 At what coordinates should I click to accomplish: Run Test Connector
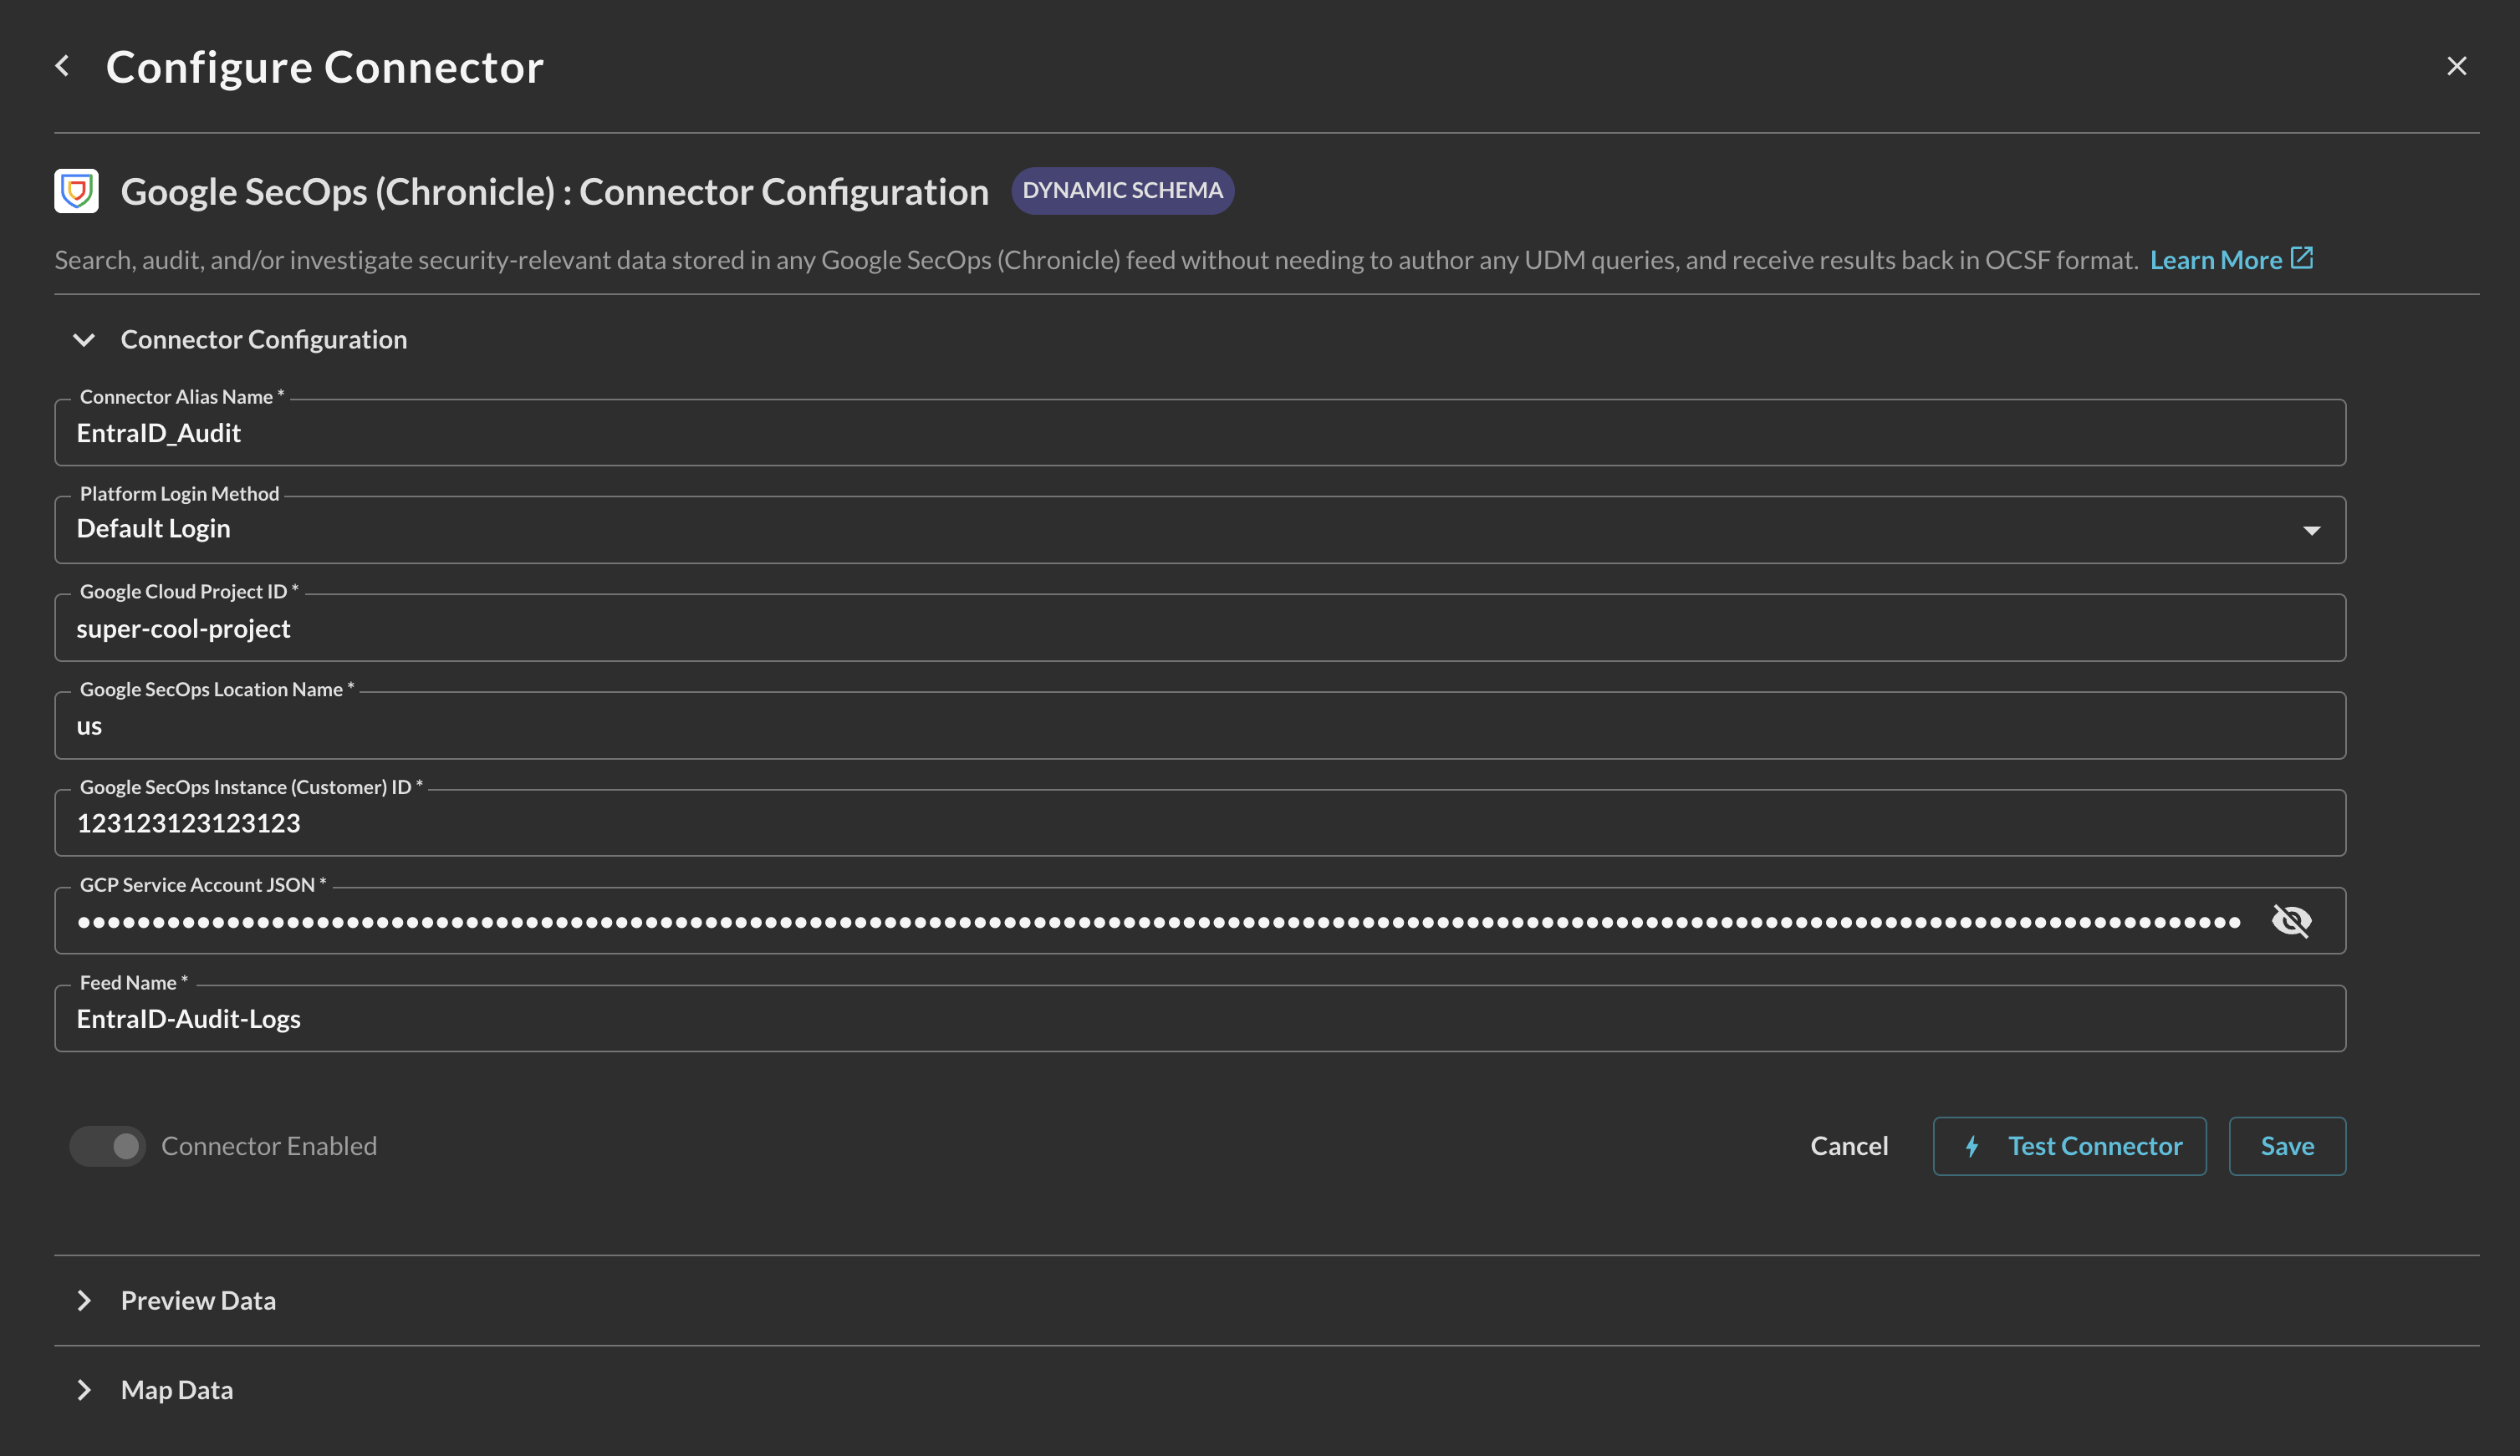(2069, 1146)
